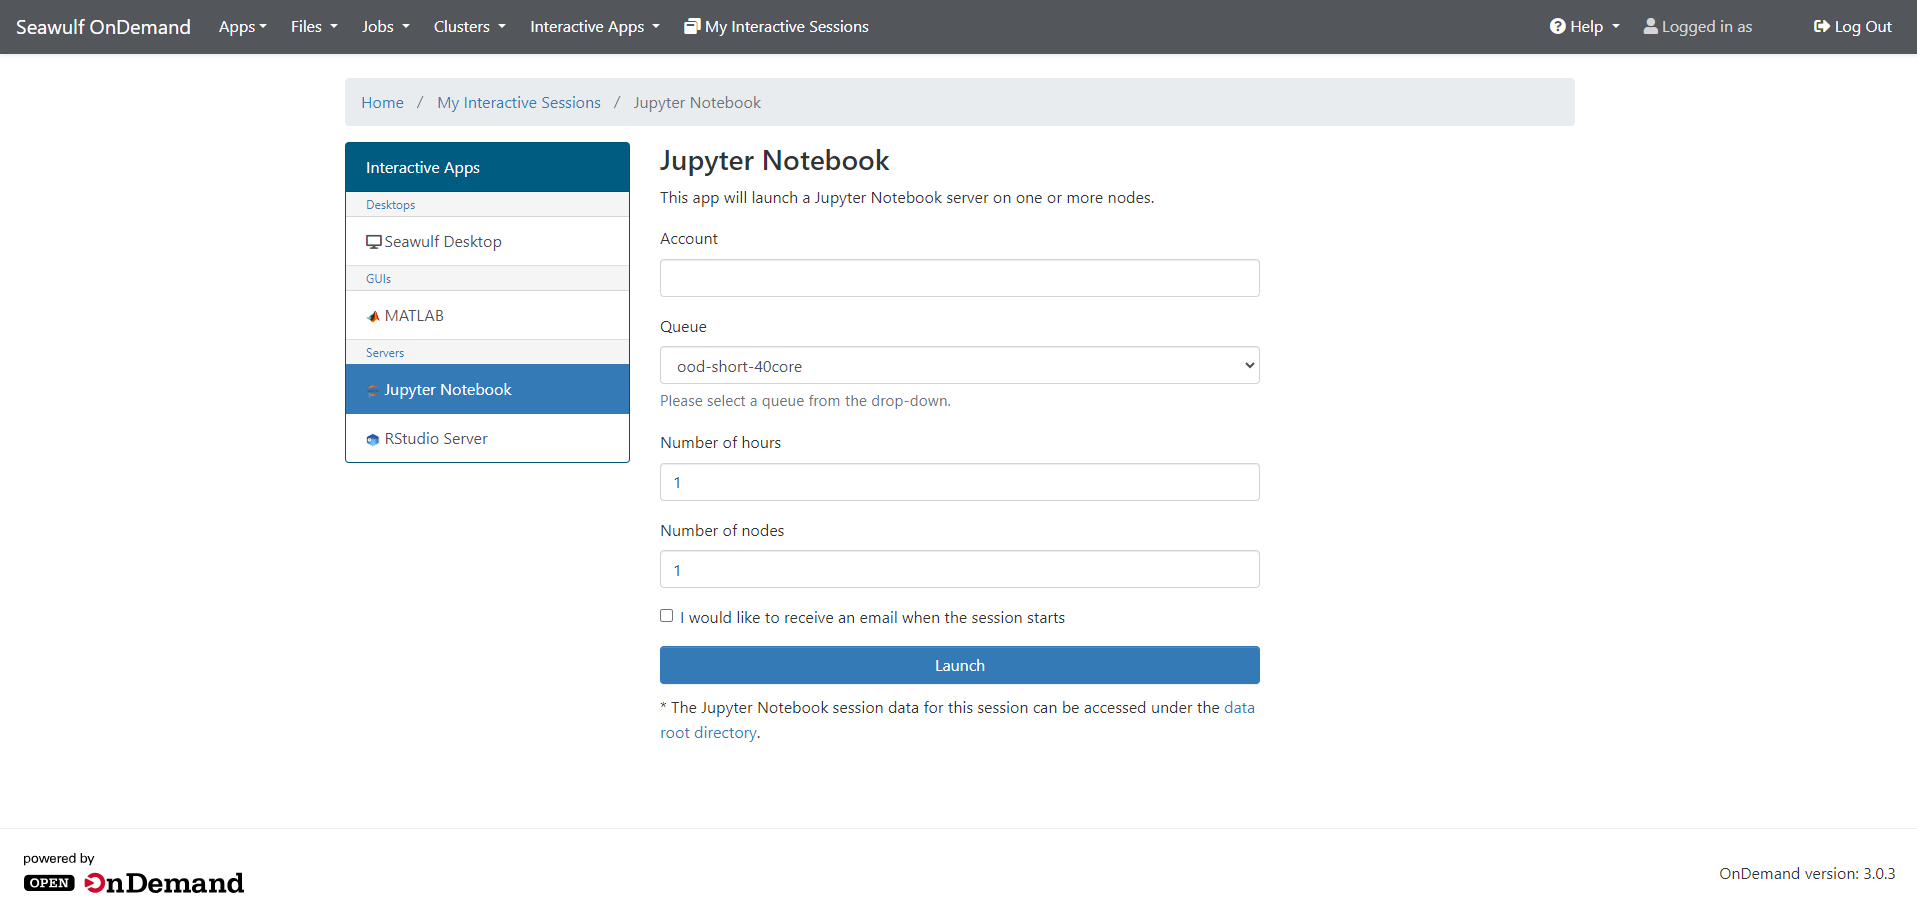
Task: Click the Interactive Apps sidebar header
Action: [487, 167]
